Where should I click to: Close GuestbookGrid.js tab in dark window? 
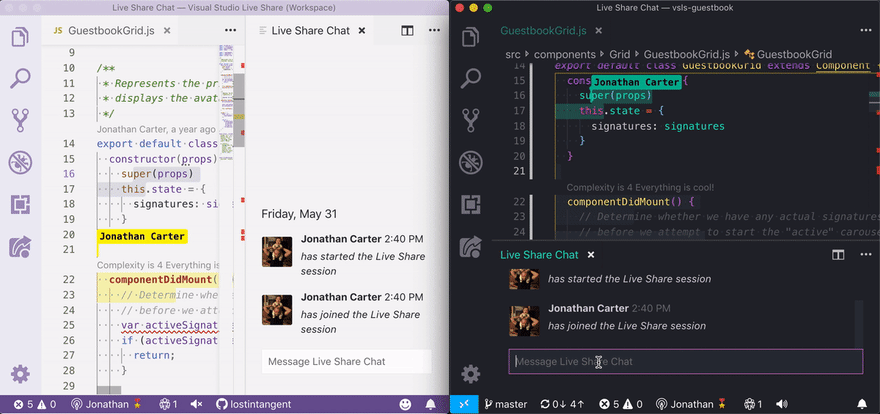point(599,31)
